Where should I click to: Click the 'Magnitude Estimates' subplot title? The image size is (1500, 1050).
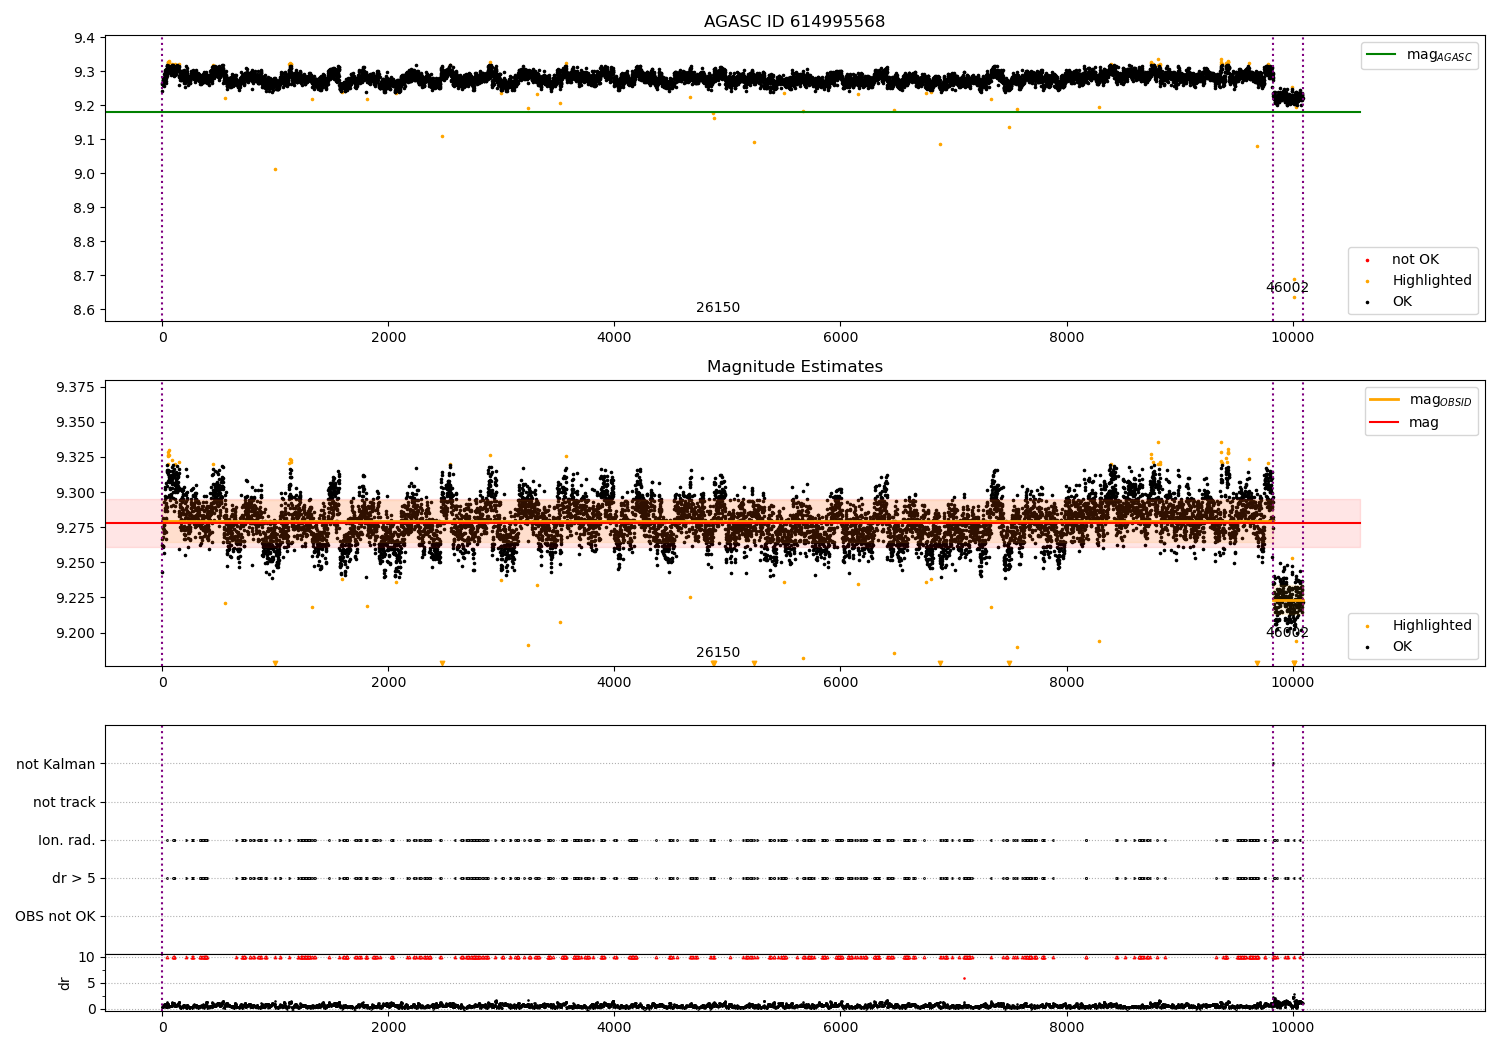(794, 367)
